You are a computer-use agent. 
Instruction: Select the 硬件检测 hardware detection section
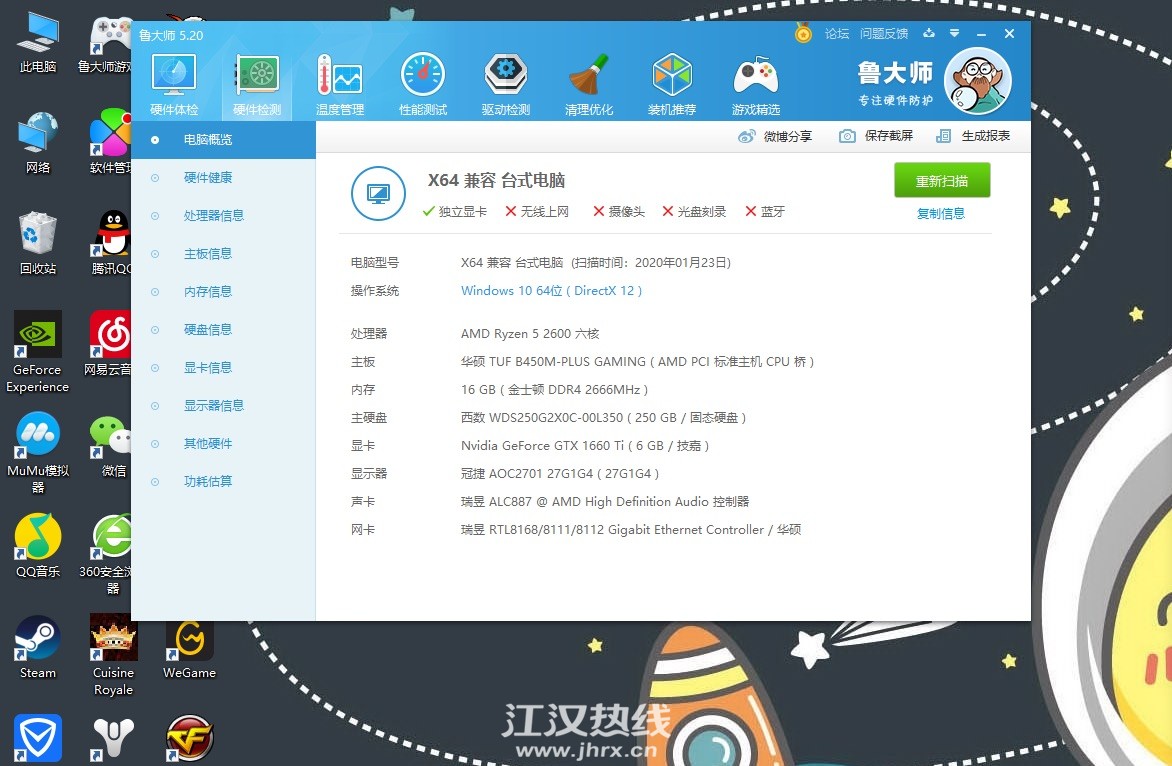pos(257,84)
